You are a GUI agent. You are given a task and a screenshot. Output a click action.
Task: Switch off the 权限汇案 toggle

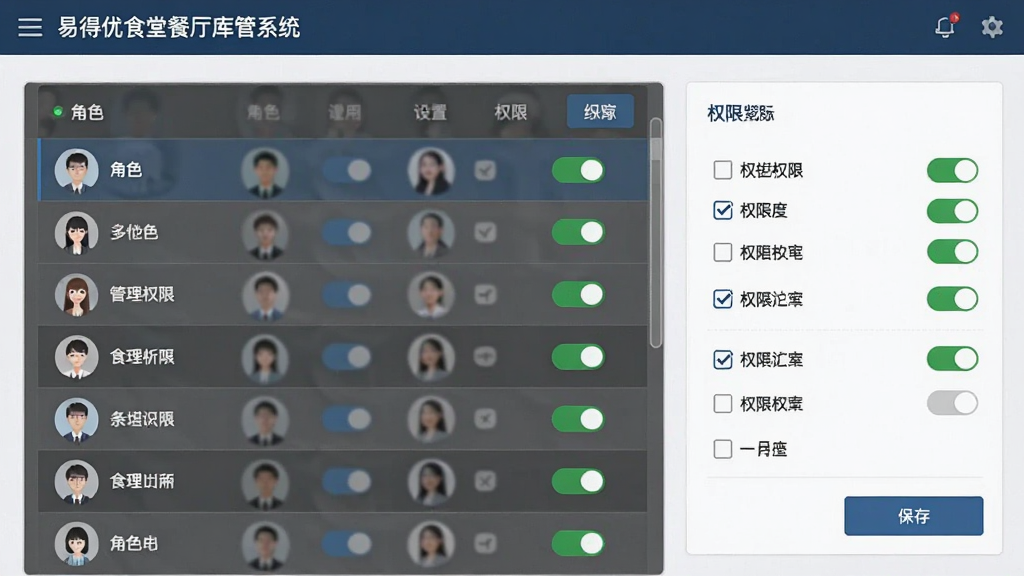point(952,359)
